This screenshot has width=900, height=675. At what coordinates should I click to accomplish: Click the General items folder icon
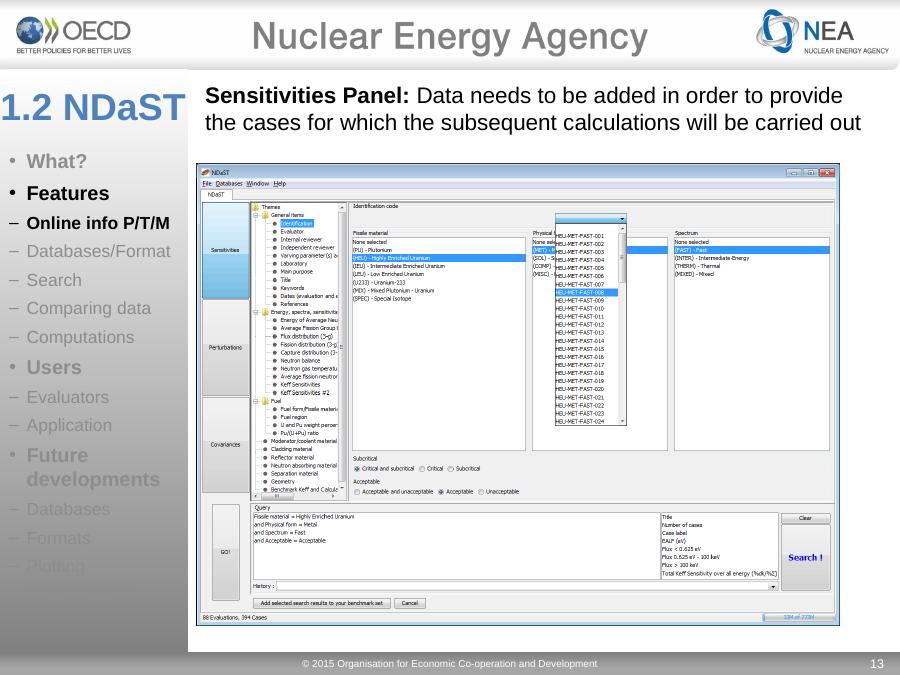click(264, 215)
